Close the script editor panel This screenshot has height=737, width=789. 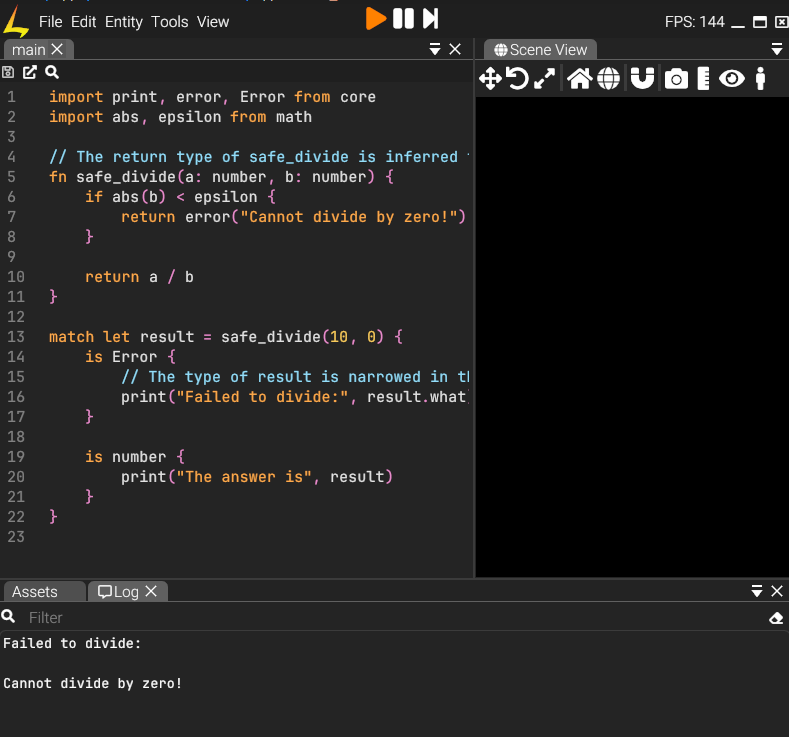[455, 49]
